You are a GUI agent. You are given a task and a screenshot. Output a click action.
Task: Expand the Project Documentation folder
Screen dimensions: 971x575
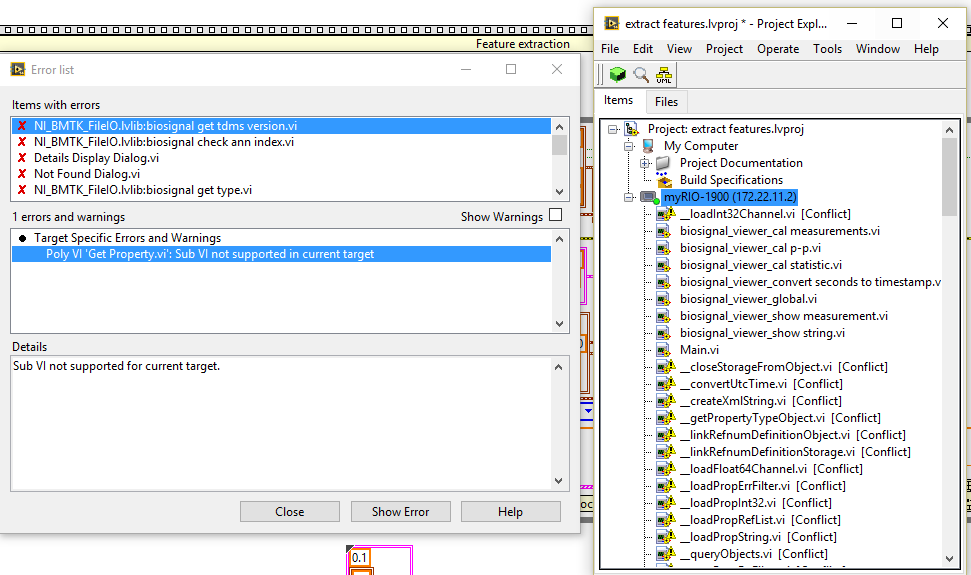point(645,163)
